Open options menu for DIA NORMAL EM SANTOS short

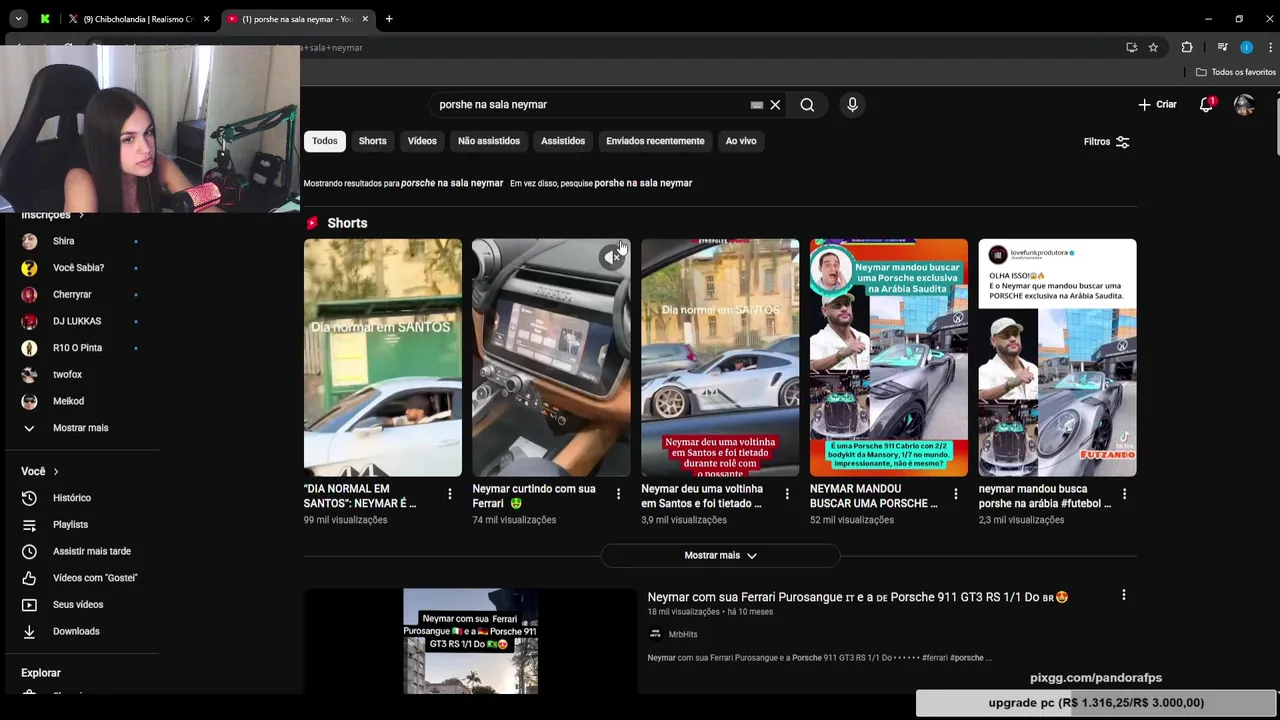point(450,494)
